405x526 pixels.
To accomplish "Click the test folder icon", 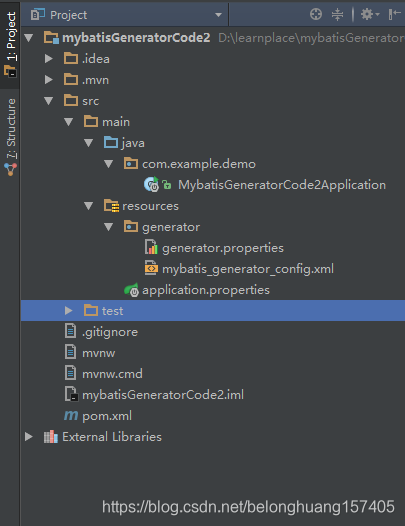I will pyautogui.click(x=91, y=310).
